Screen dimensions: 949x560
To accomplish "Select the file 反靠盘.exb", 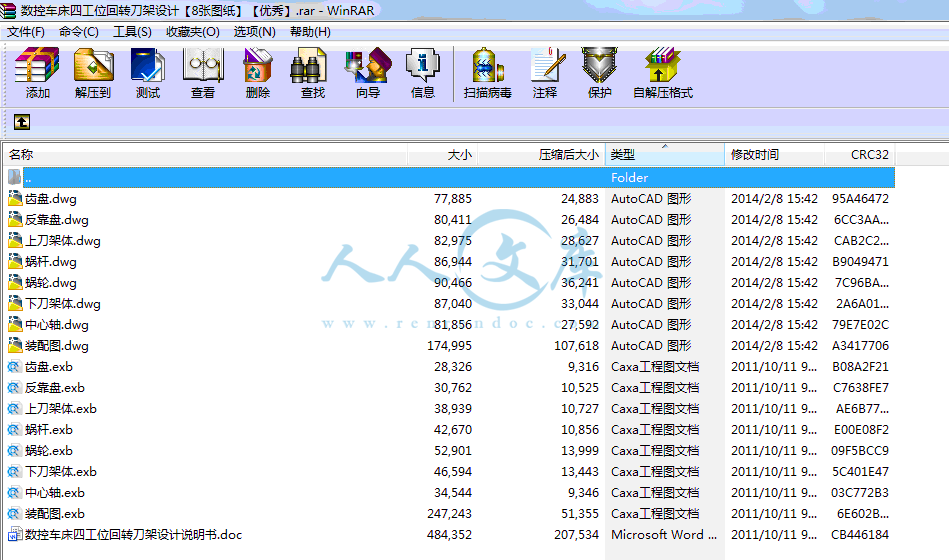I will pos(55,387).
